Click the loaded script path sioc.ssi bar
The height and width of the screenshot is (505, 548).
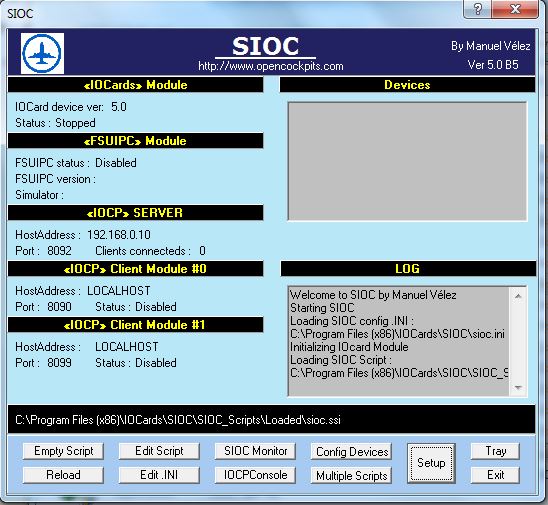(271, 419)
